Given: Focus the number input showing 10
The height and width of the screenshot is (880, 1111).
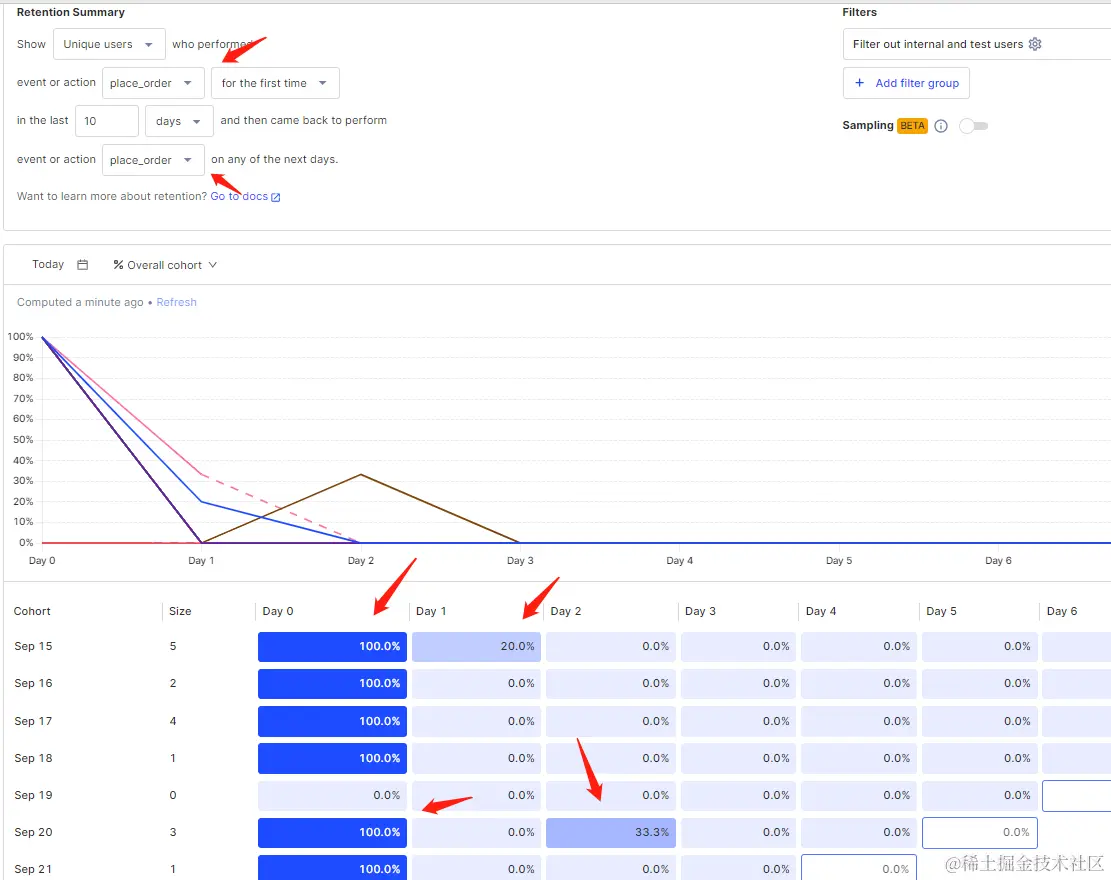Looking at the screenshot, I should point(106,121).
